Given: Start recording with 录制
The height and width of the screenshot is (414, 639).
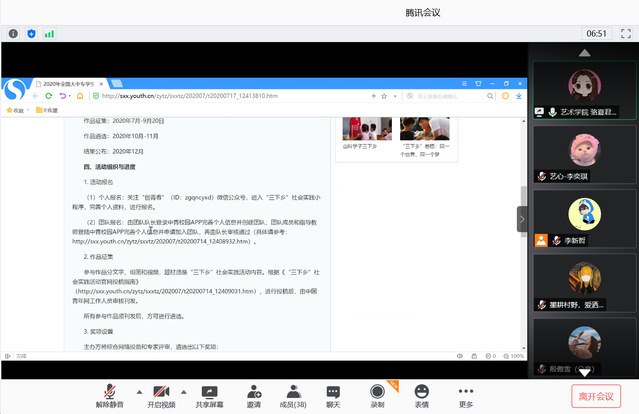Looking at the screenshot, I should (377, 395).
